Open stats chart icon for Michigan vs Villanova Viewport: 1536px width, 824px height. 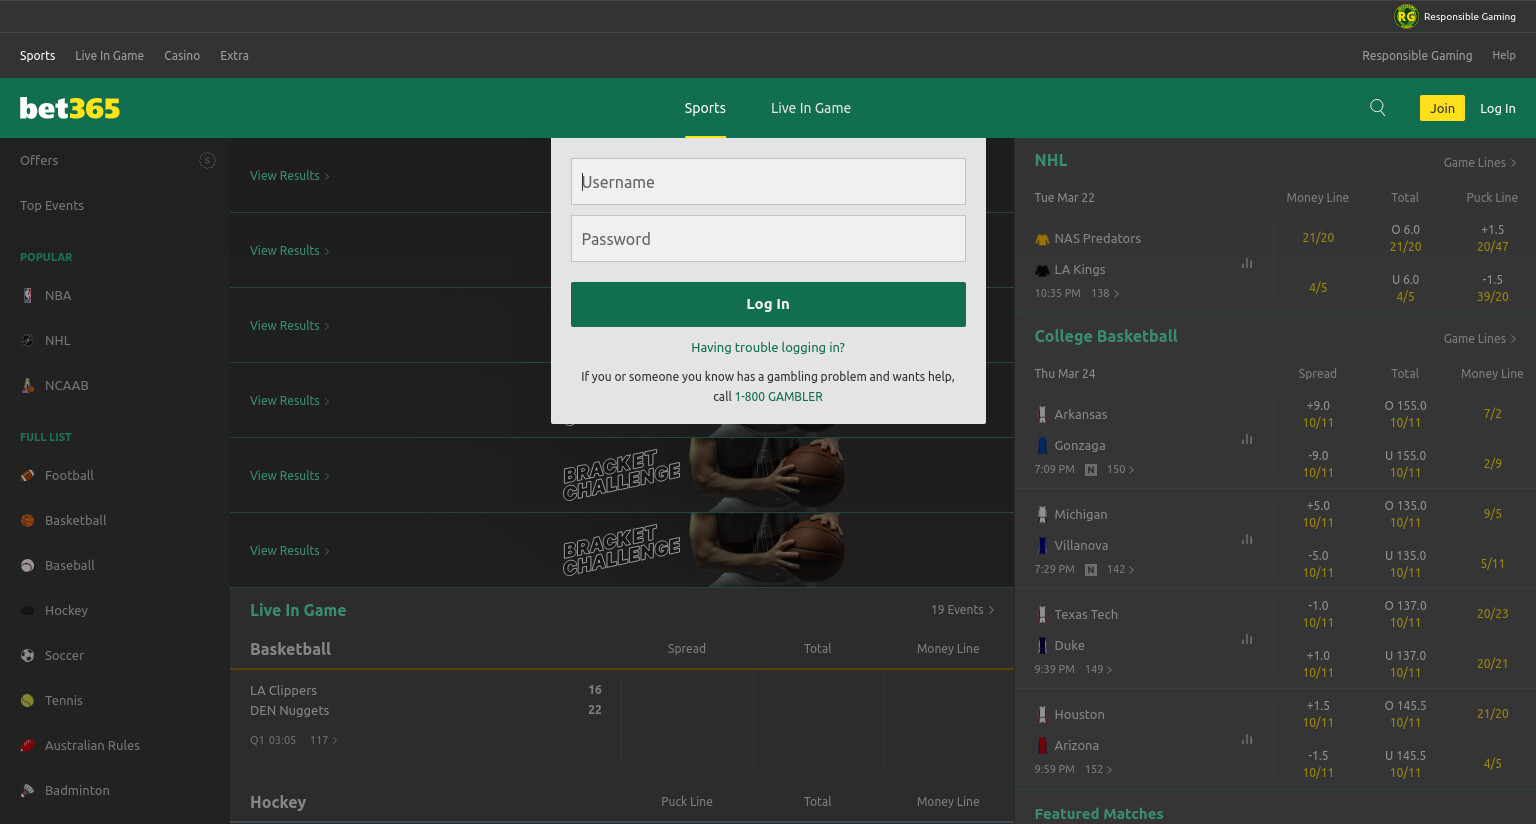coord(1247,539)
